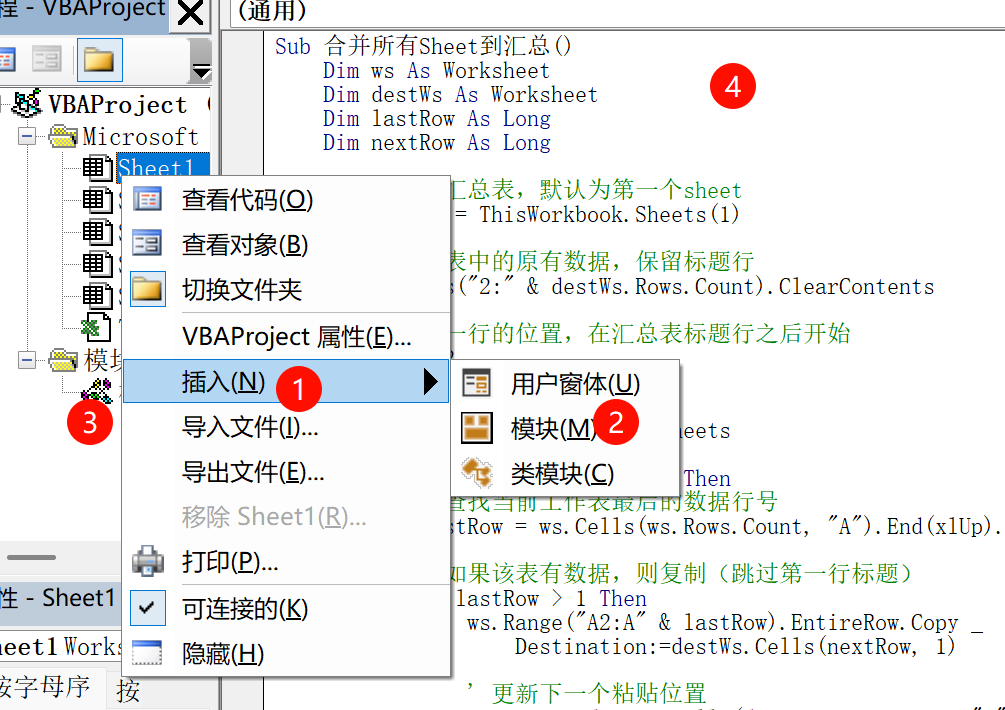Choose 导出文件(E)... from the context menu
This screenshot has height=710, width=1005.
point(286,472)
